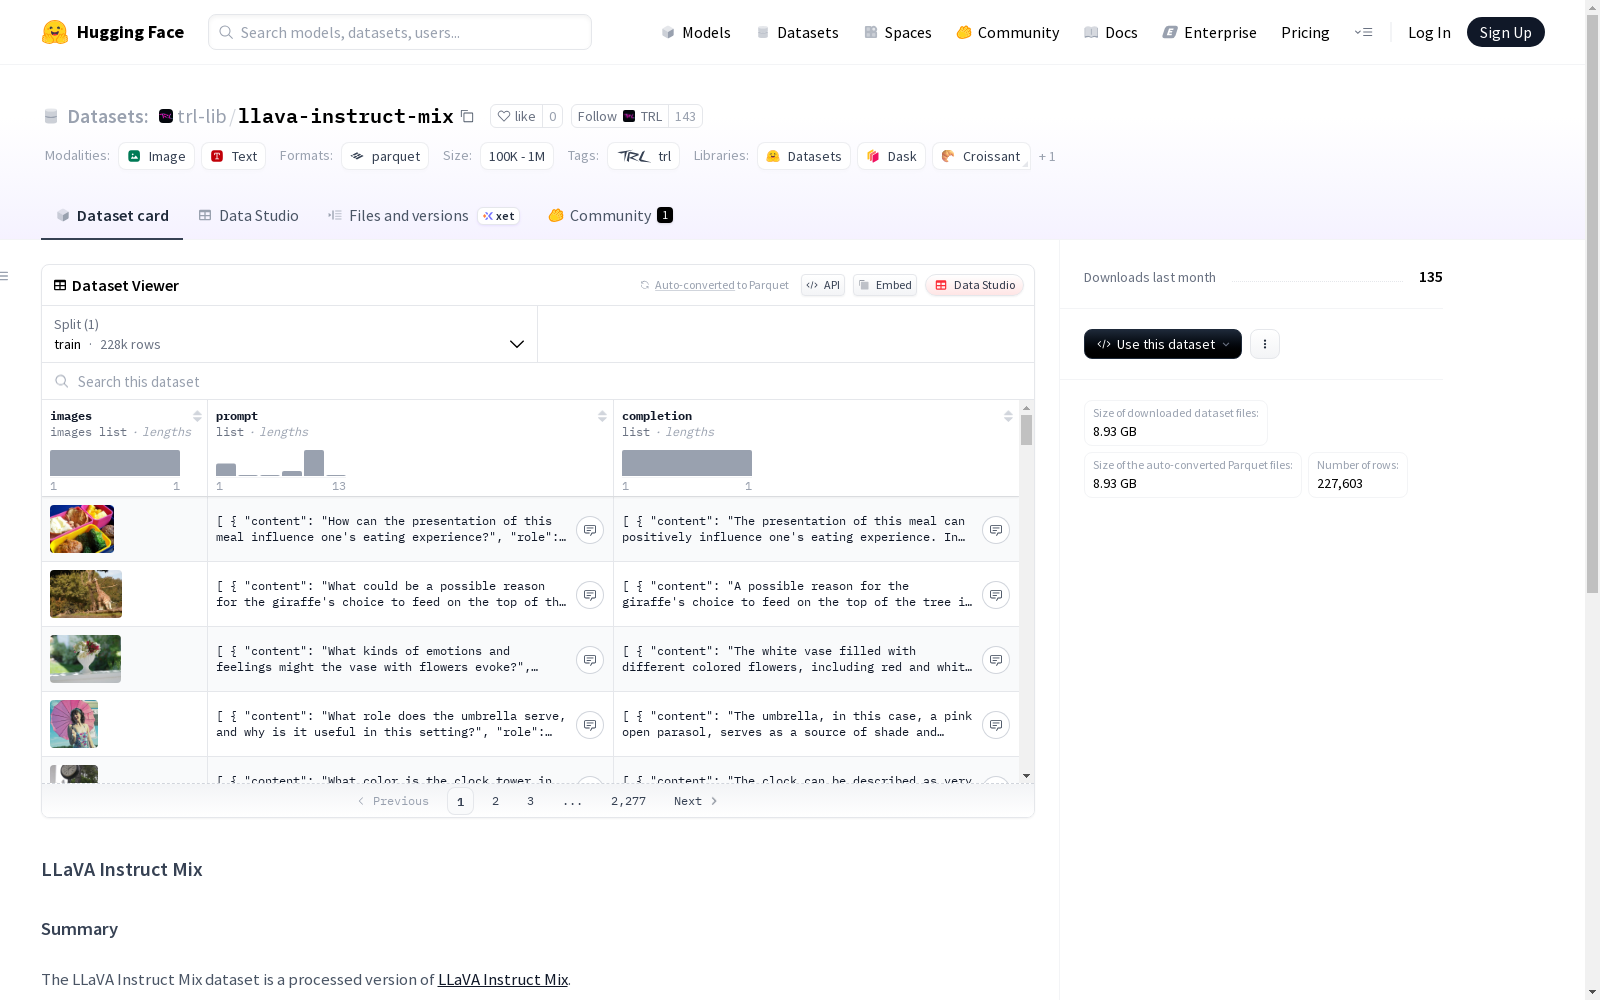This screenshot has width=1600, height=1000.
Task: Go to Spaces in the top navigation
Action: [898, 32]
